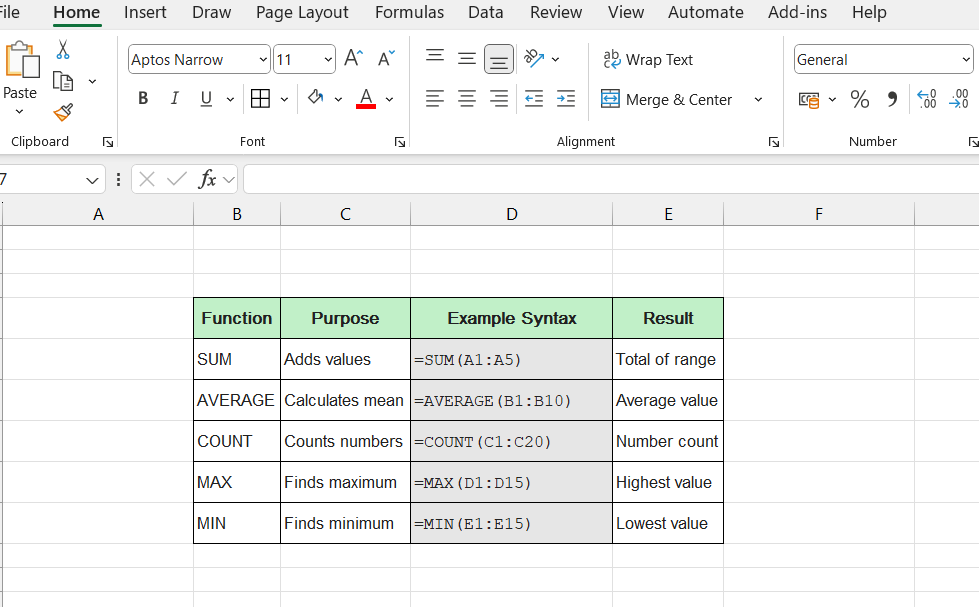Apply red Font Color A

(x=366, y=99)
